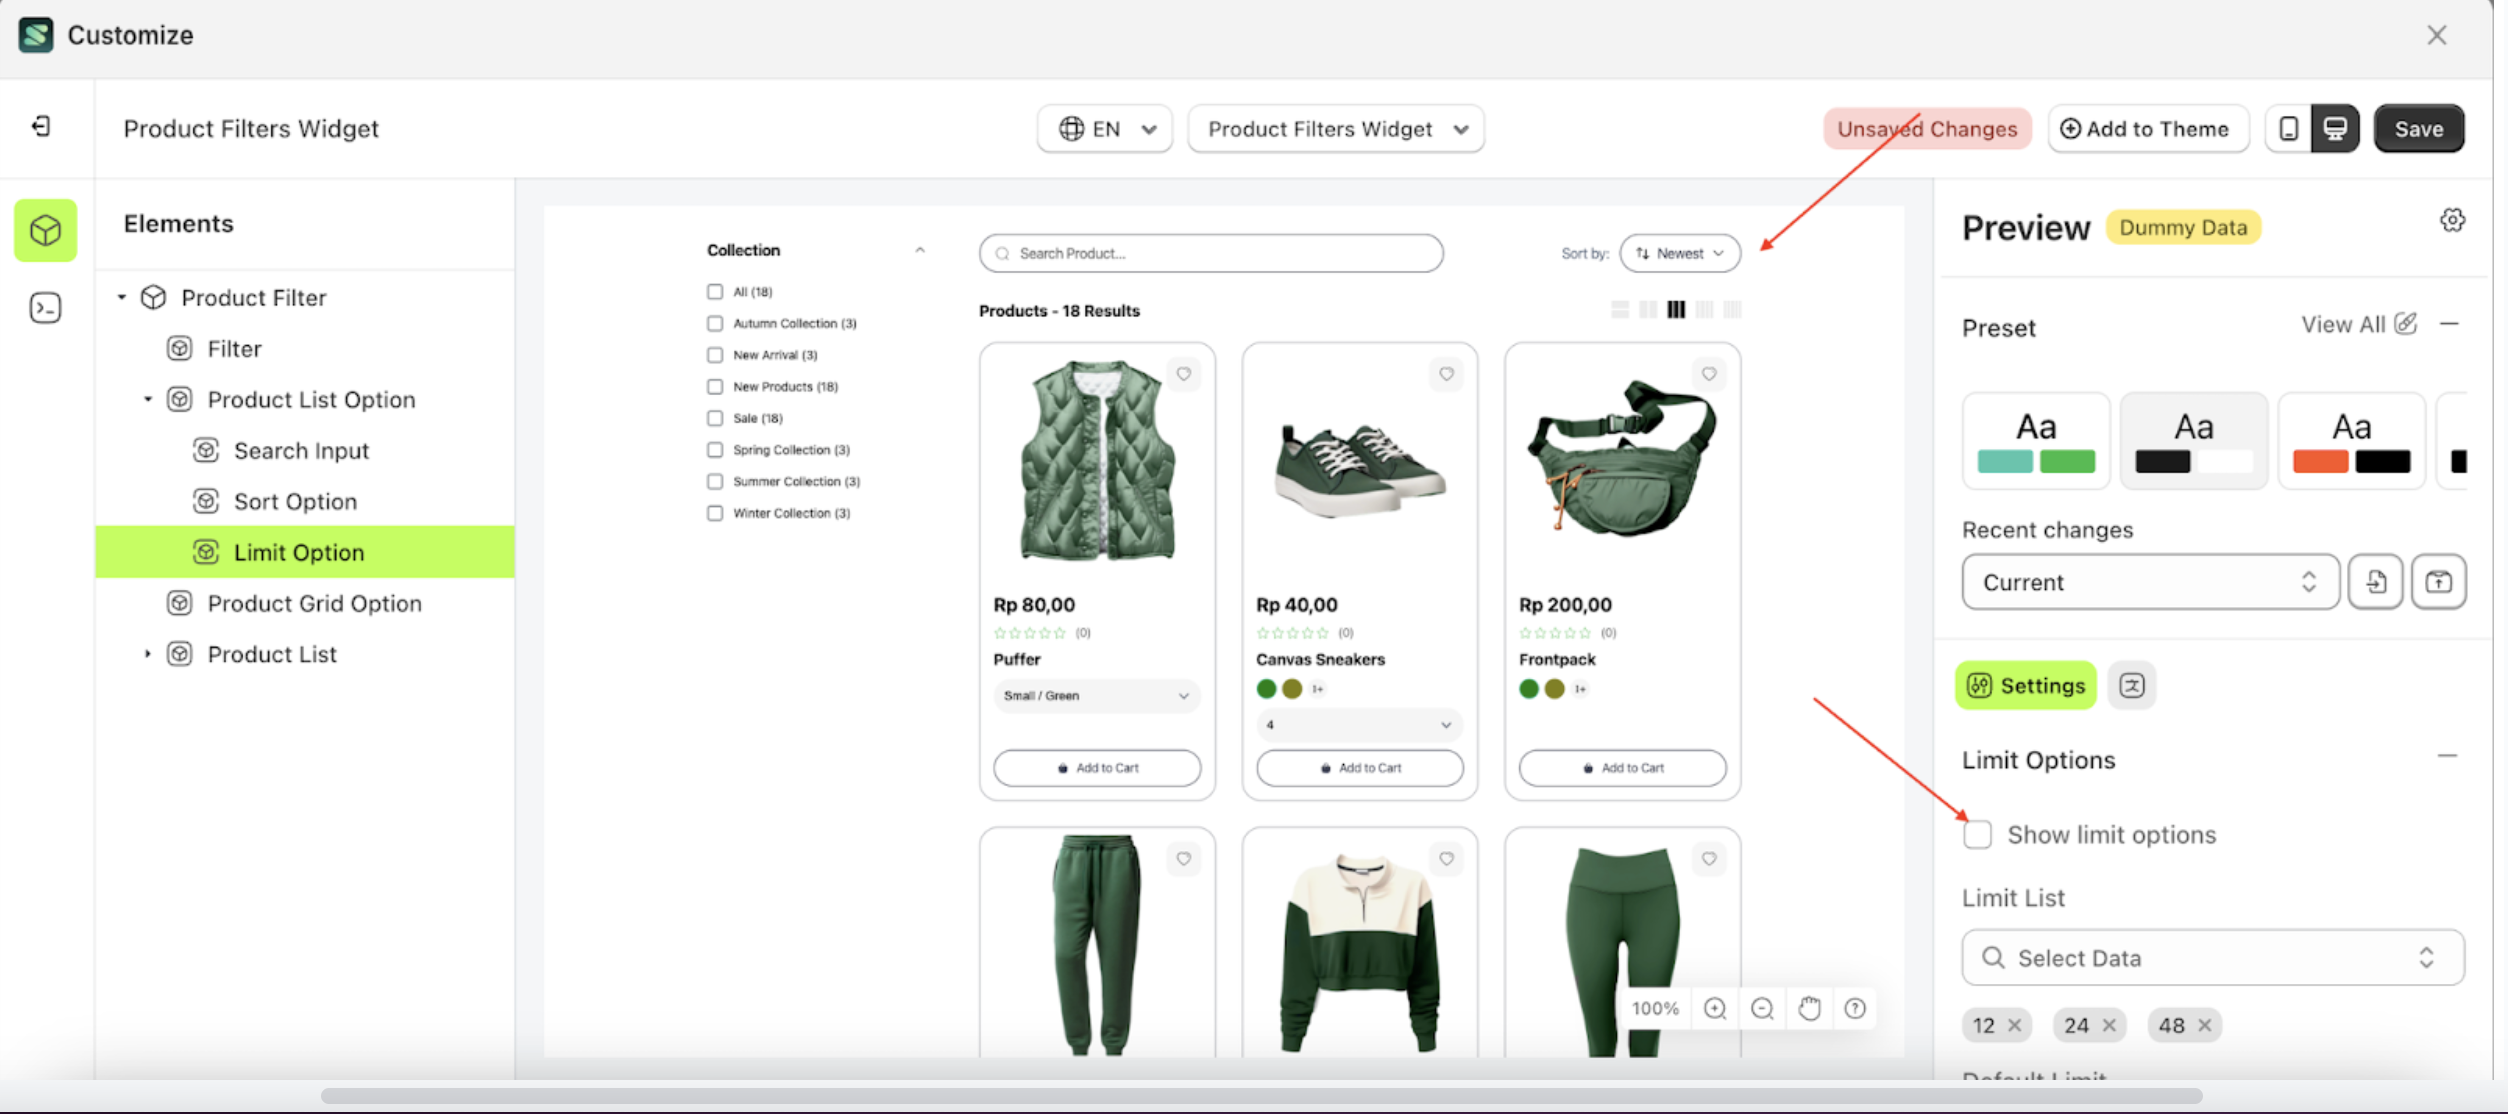Expand the Product List tree item
The height and width of the screenshot is (1114, 2508).
coord(148,654)
